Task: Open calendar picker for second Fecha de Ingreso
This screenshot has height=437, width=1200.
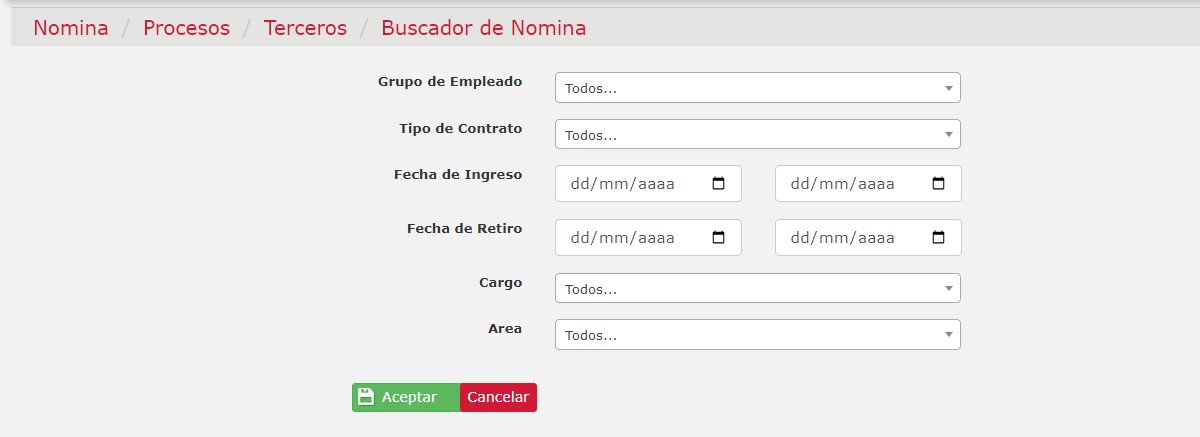Action: (x=938, y=184)
